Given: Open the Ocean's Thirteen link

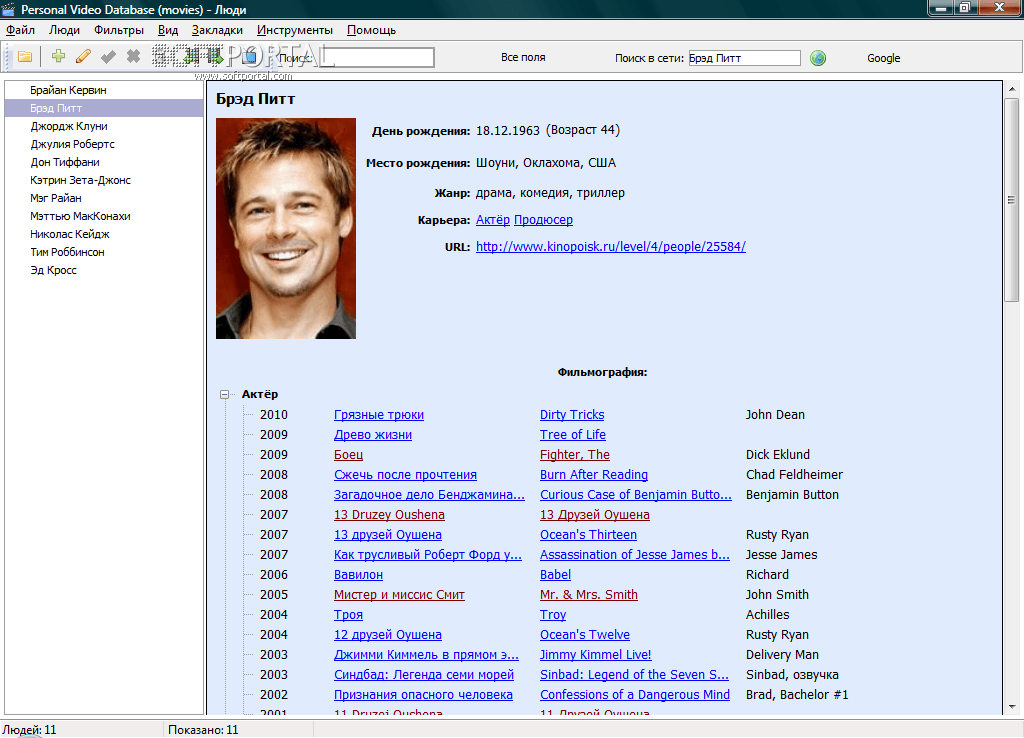Looking at the screenshot, I should [x=588, y=535].
